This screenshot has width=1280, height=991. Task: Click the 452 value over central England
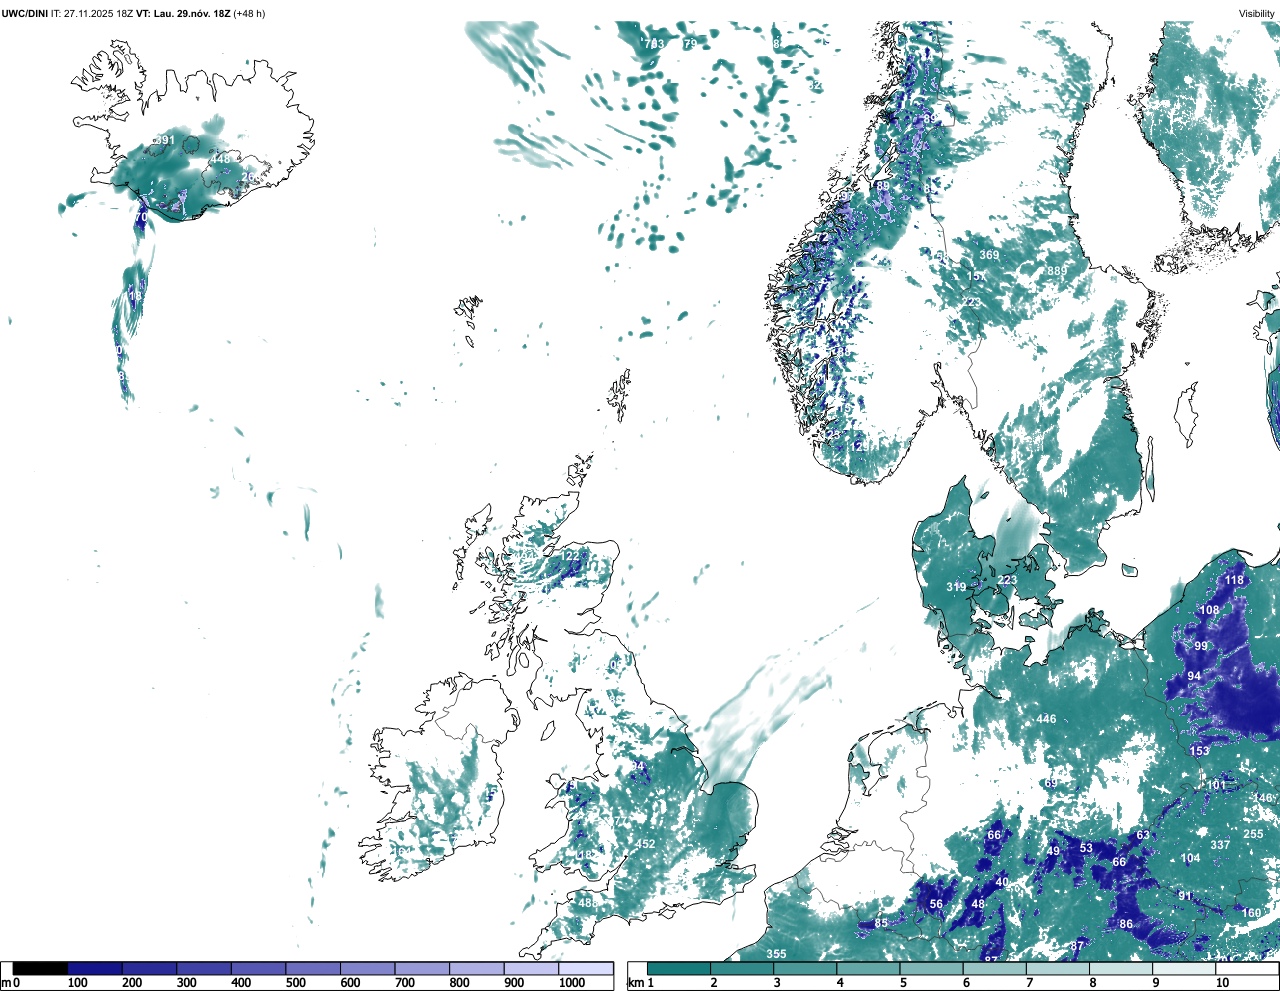point(646,844)
